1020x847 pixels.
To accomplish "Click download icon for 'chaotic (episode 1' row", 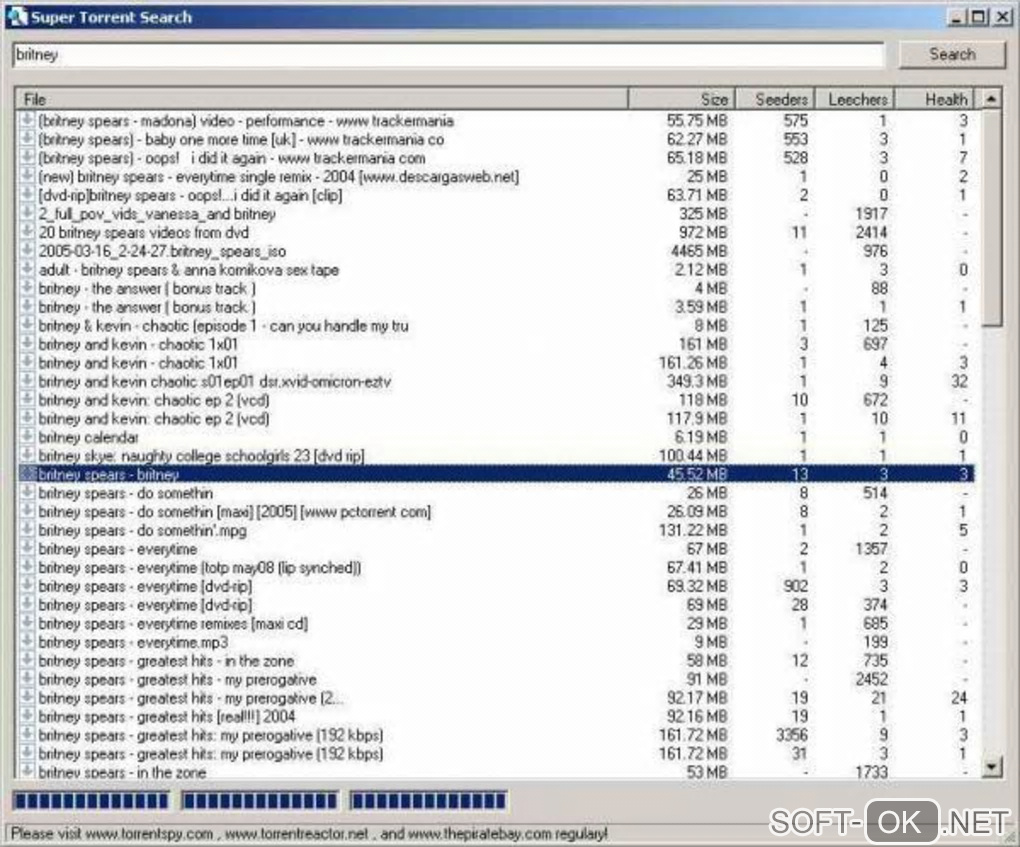I will pyautogui.click(x=27, y=325).
